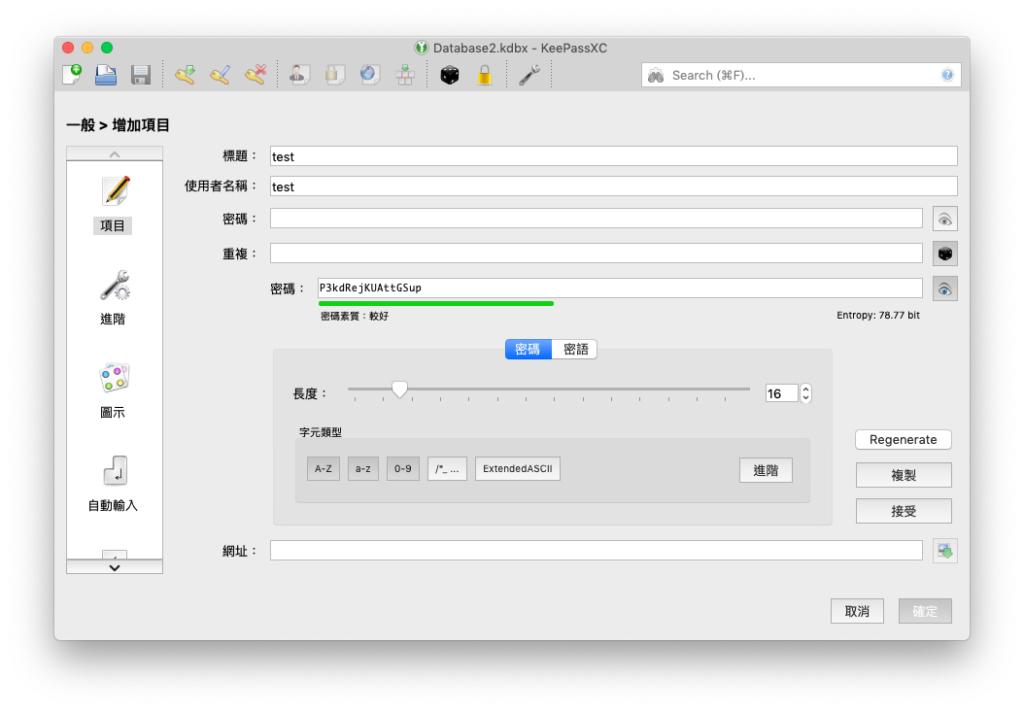Select 項目 in the left sidebar

pyautogui.click(x=113, y=204)
